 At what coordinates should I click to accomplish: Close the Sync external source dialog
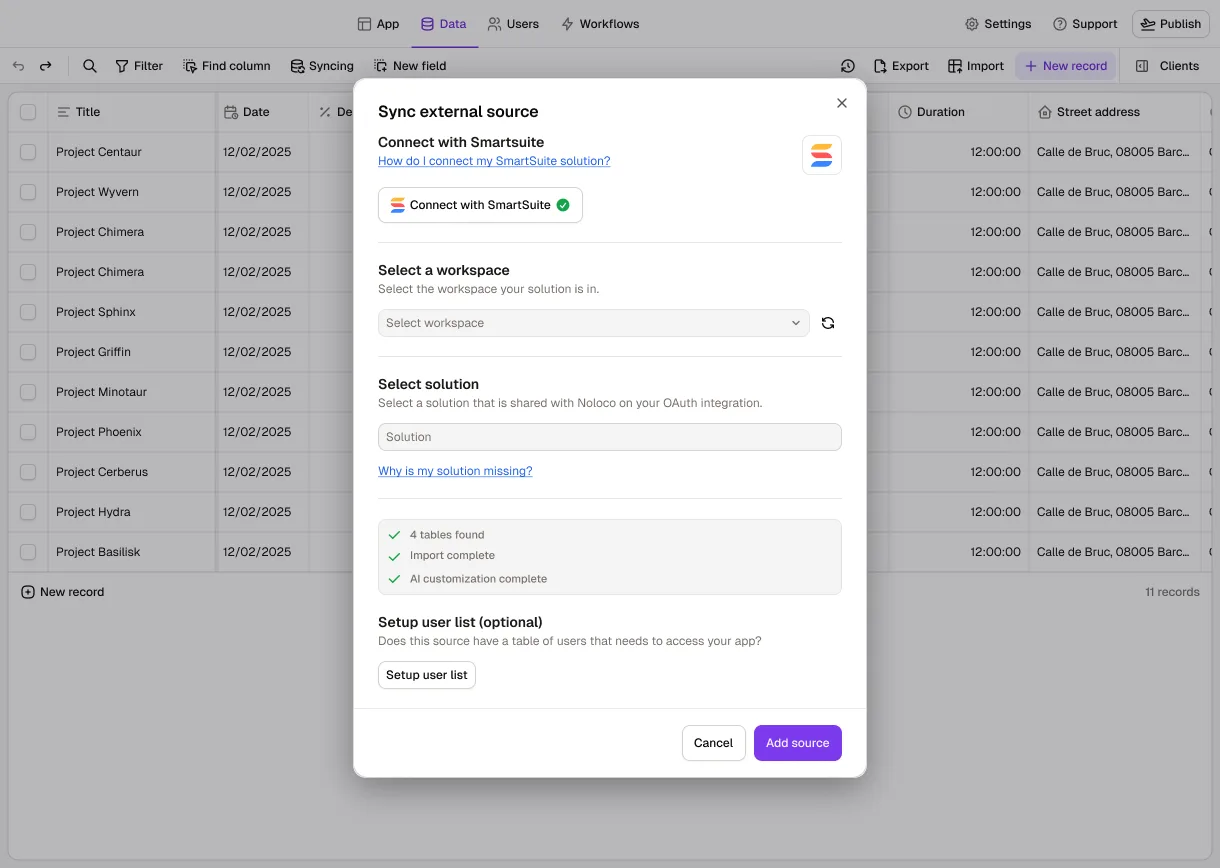coord(842,103)
